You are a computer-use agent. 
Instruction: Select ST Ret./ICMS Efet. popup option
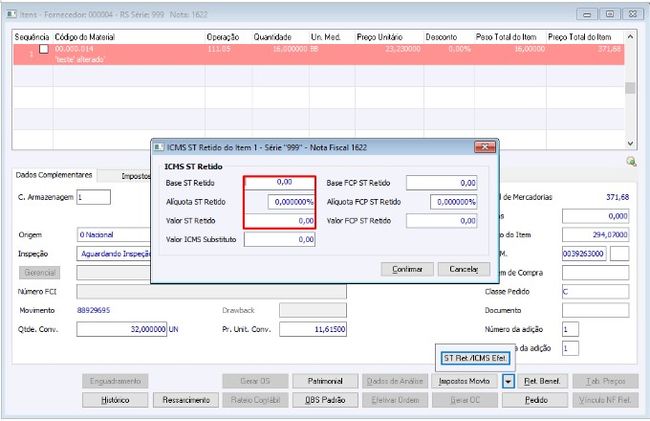tap(475, 358)
